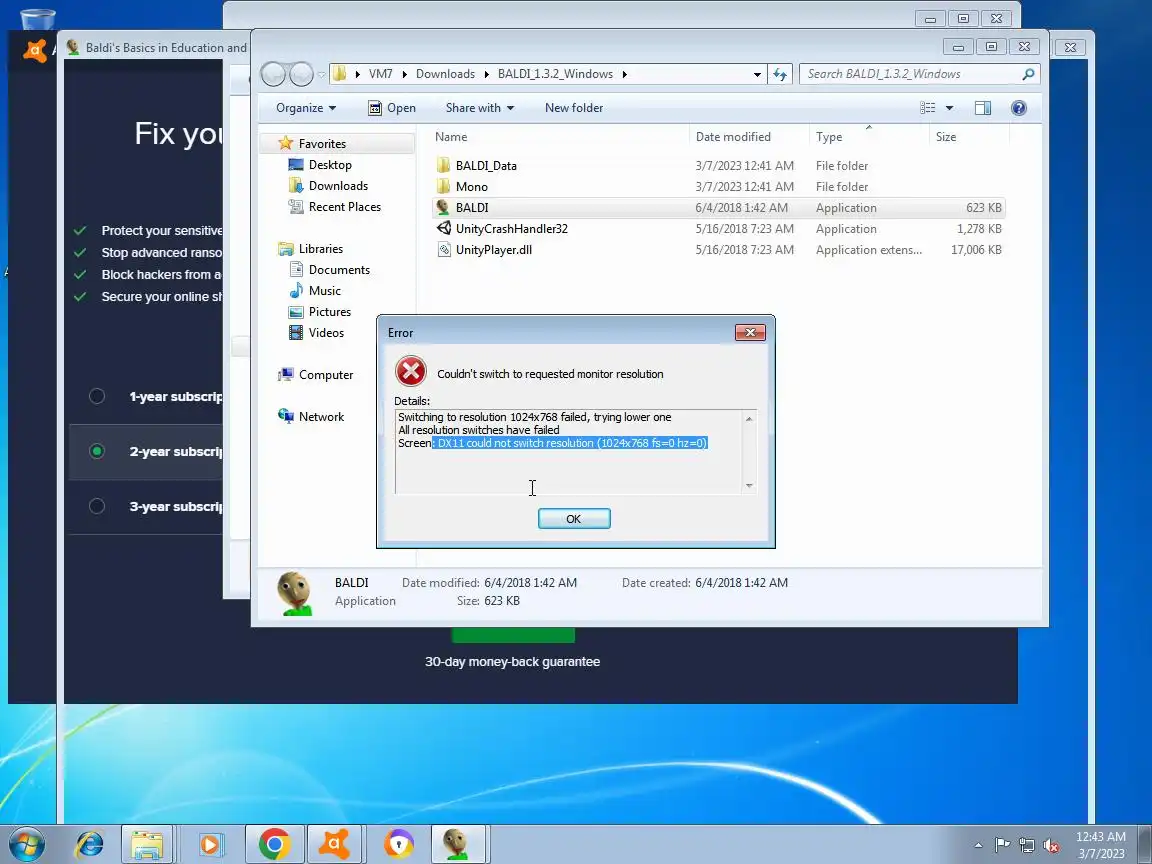This screenshot has height=864, width=1152.
Task: Select 1-year subscription radio in Avast
Action: click(x=96, y=396)
